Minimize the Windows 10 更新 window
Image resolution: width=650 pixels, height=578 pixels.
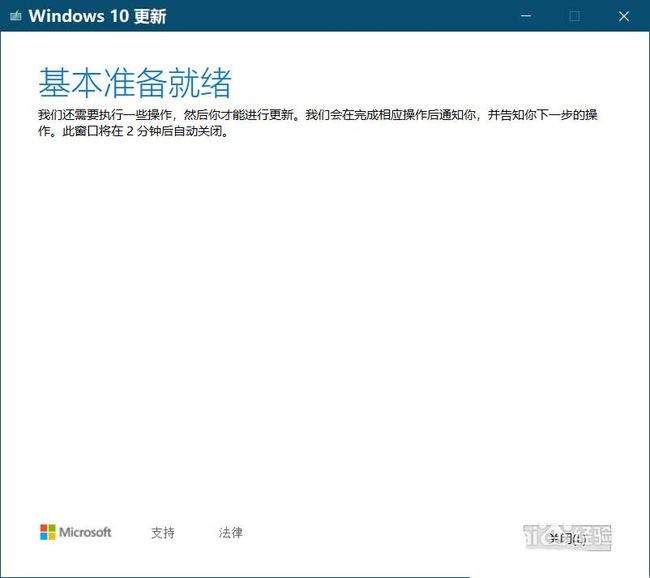[x=526, y=16]
